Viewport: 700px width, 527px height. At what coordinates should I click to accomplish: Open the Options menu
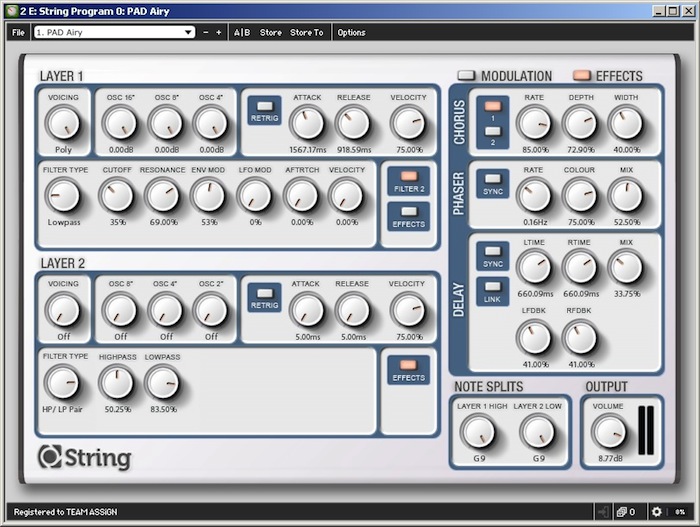tap(351, 32)
